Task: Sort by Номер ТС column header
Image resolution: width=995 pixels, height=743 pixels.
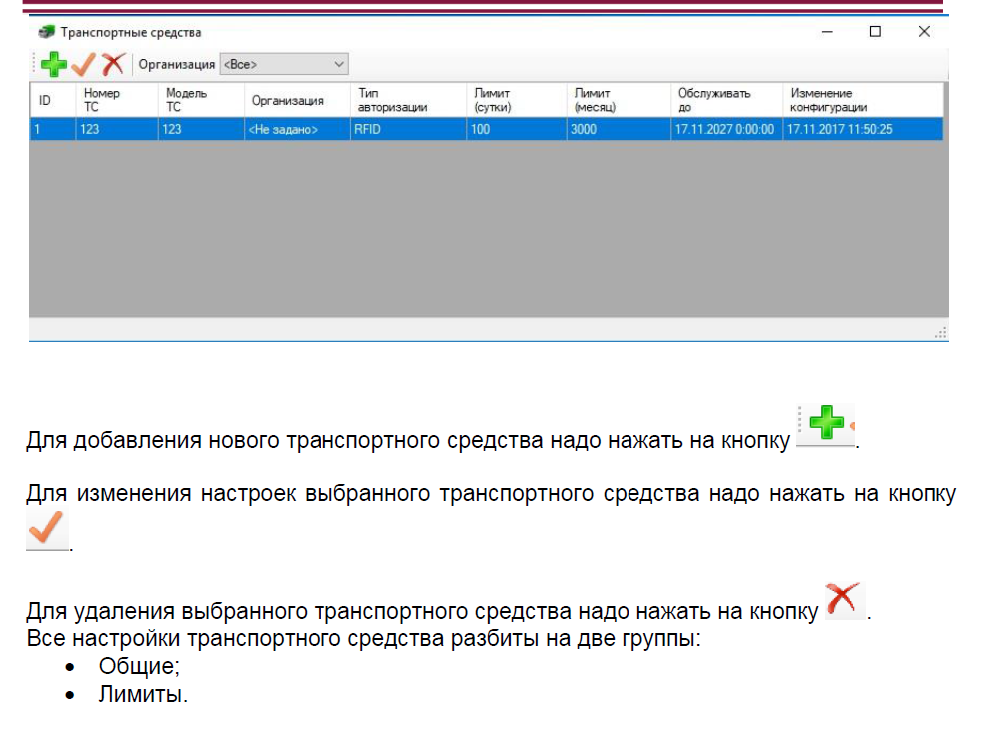Action: [117, 100]
